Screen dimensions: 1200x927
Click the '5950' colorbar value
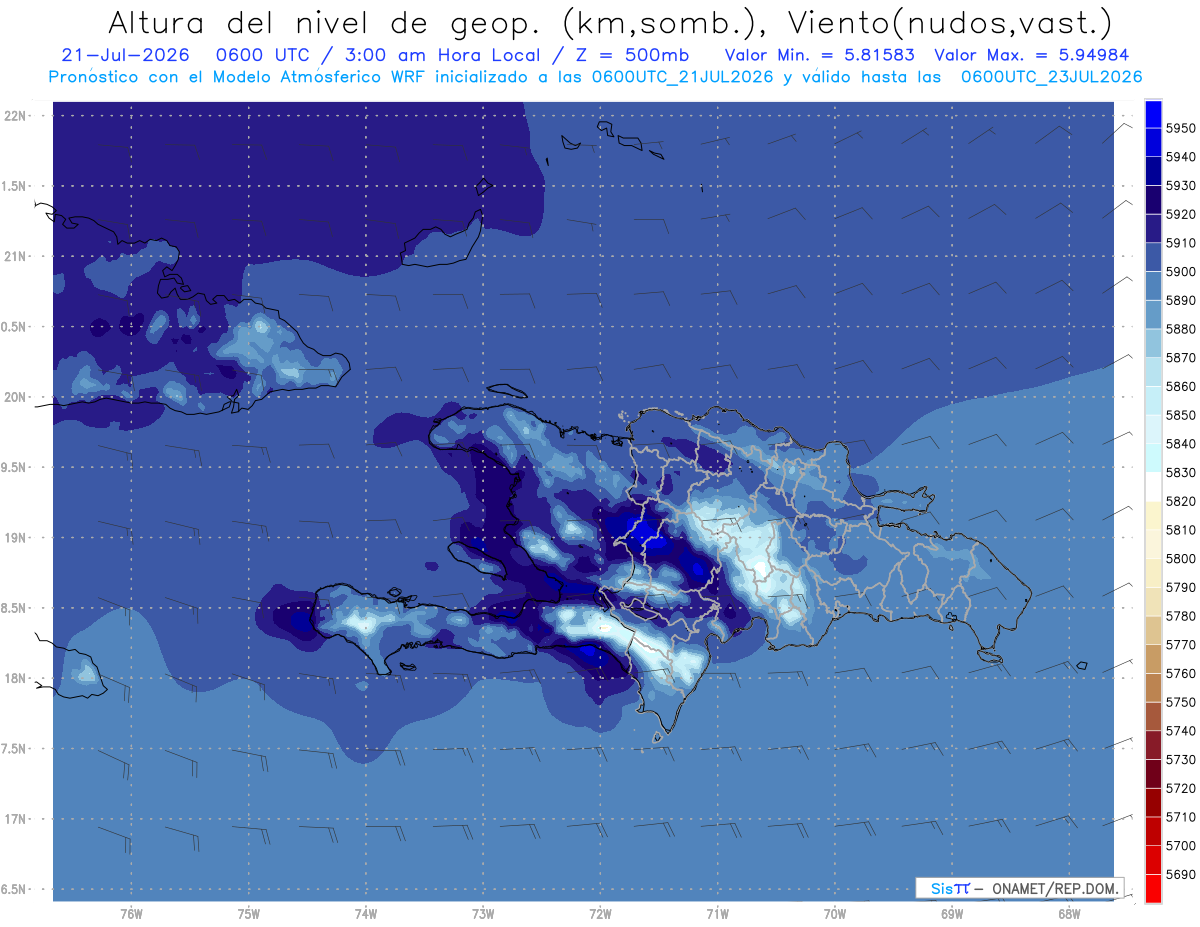[x=1181, y=128]
